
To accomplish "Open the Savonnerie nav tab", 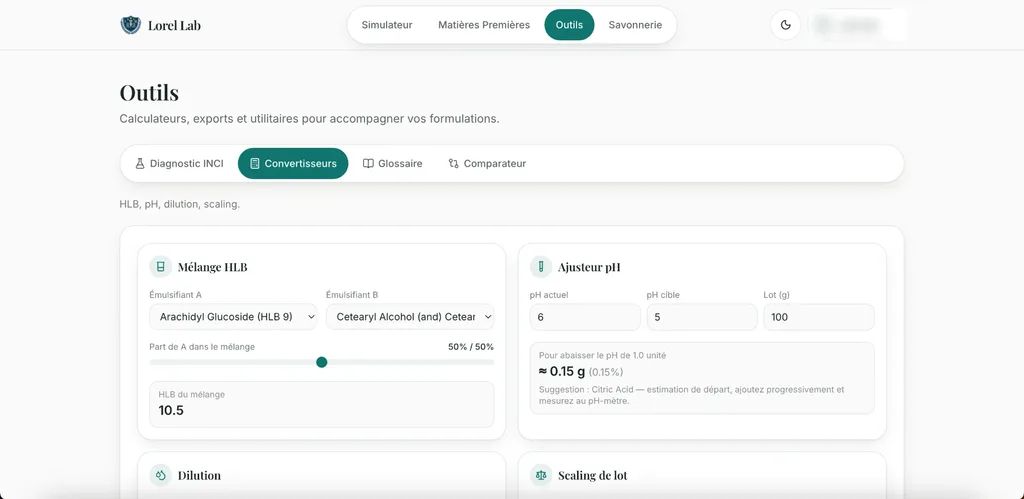I will coord(635,25).
